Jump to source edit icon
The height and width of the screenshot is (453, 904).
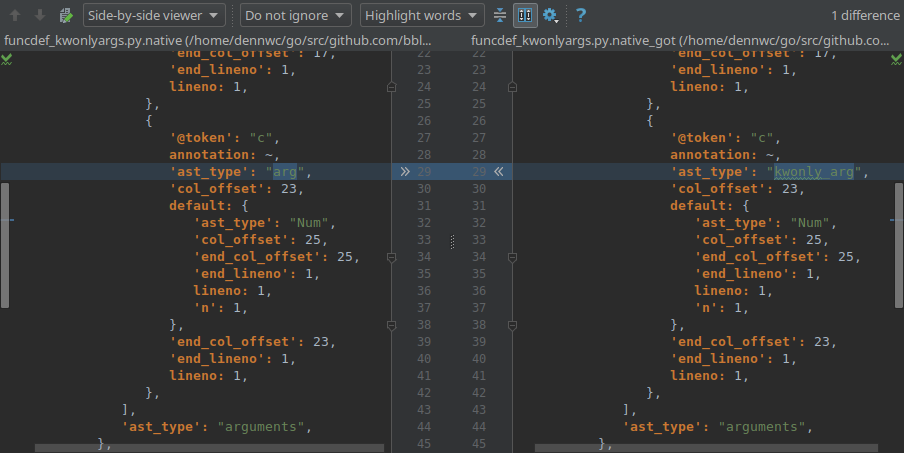pos(66,15)
